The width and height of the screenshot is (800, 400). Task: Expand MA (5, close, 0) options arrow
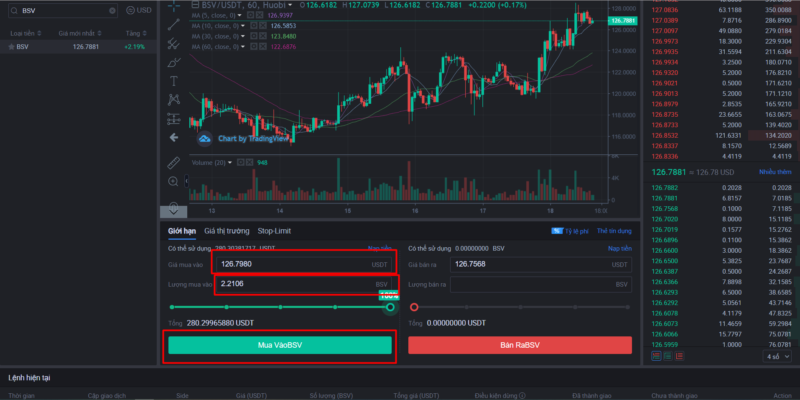click(x=240, y=15)
